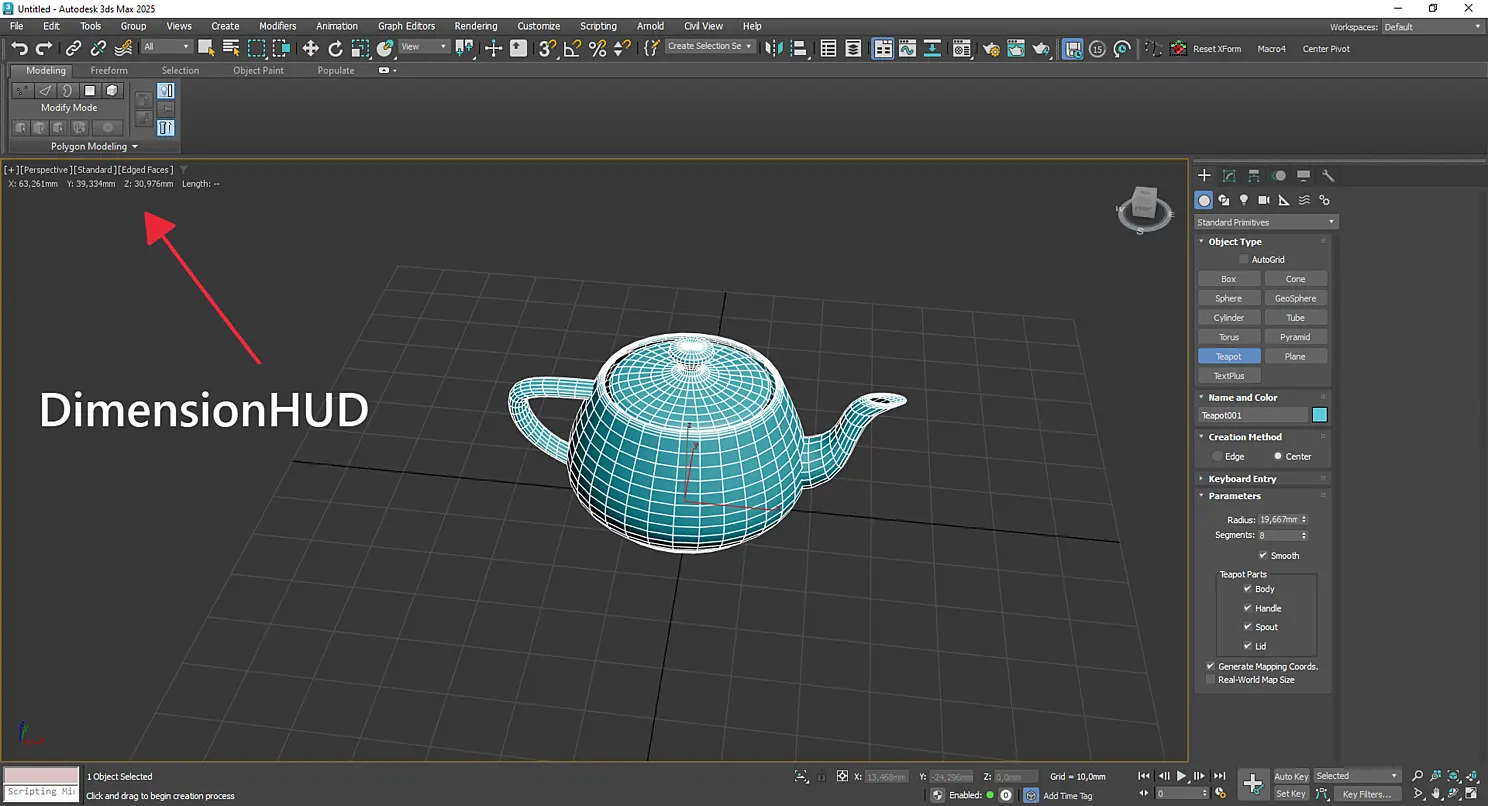
Task: Activate the Select and Move tool
Action: 310,48
